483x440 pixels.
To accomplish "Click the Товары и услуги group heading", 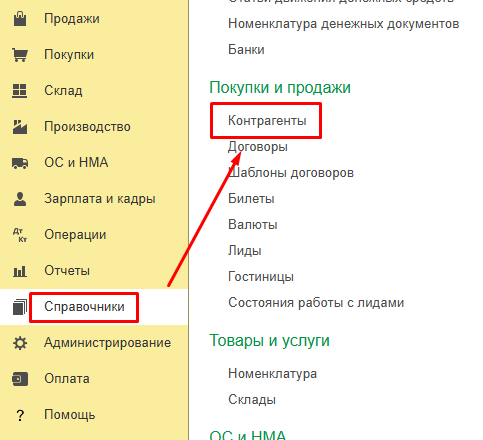I will pos(269,341).
